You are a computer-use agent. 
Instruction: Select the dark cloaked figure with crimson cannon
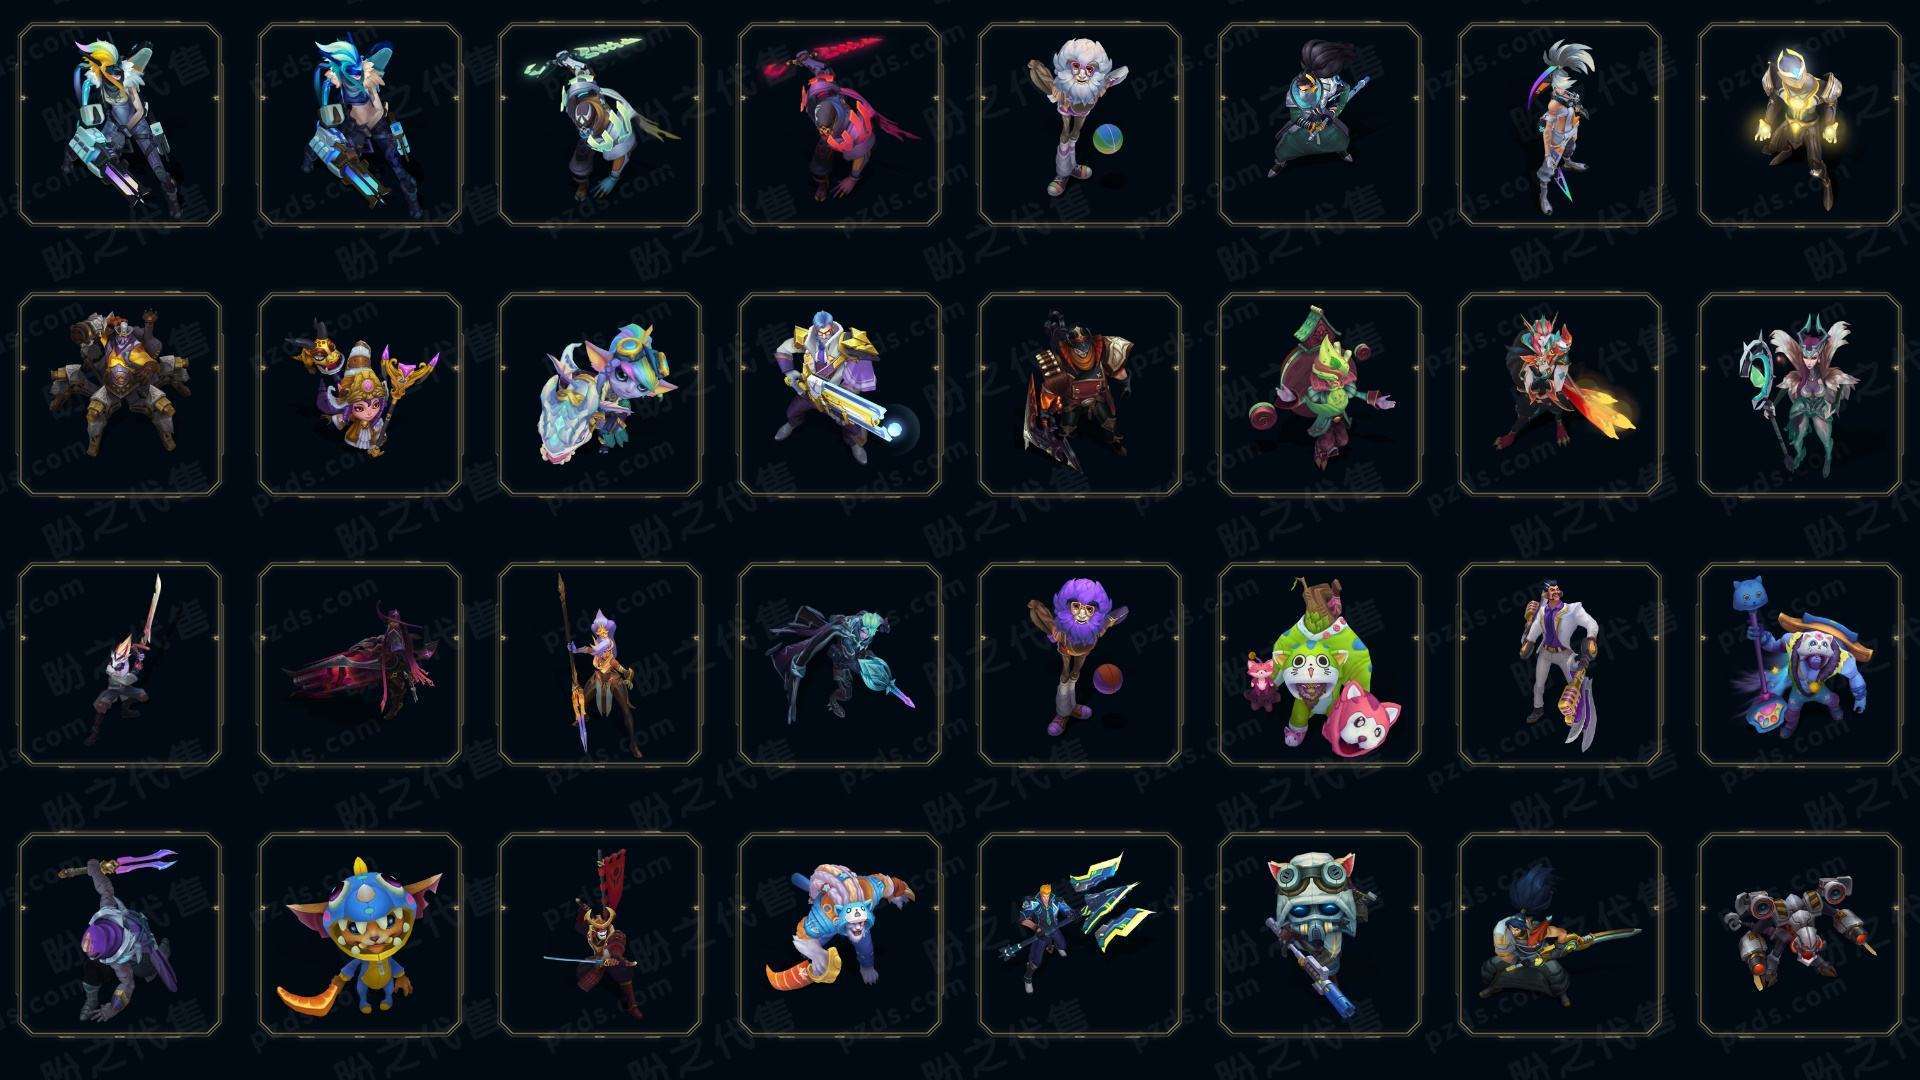click(359, 665)
